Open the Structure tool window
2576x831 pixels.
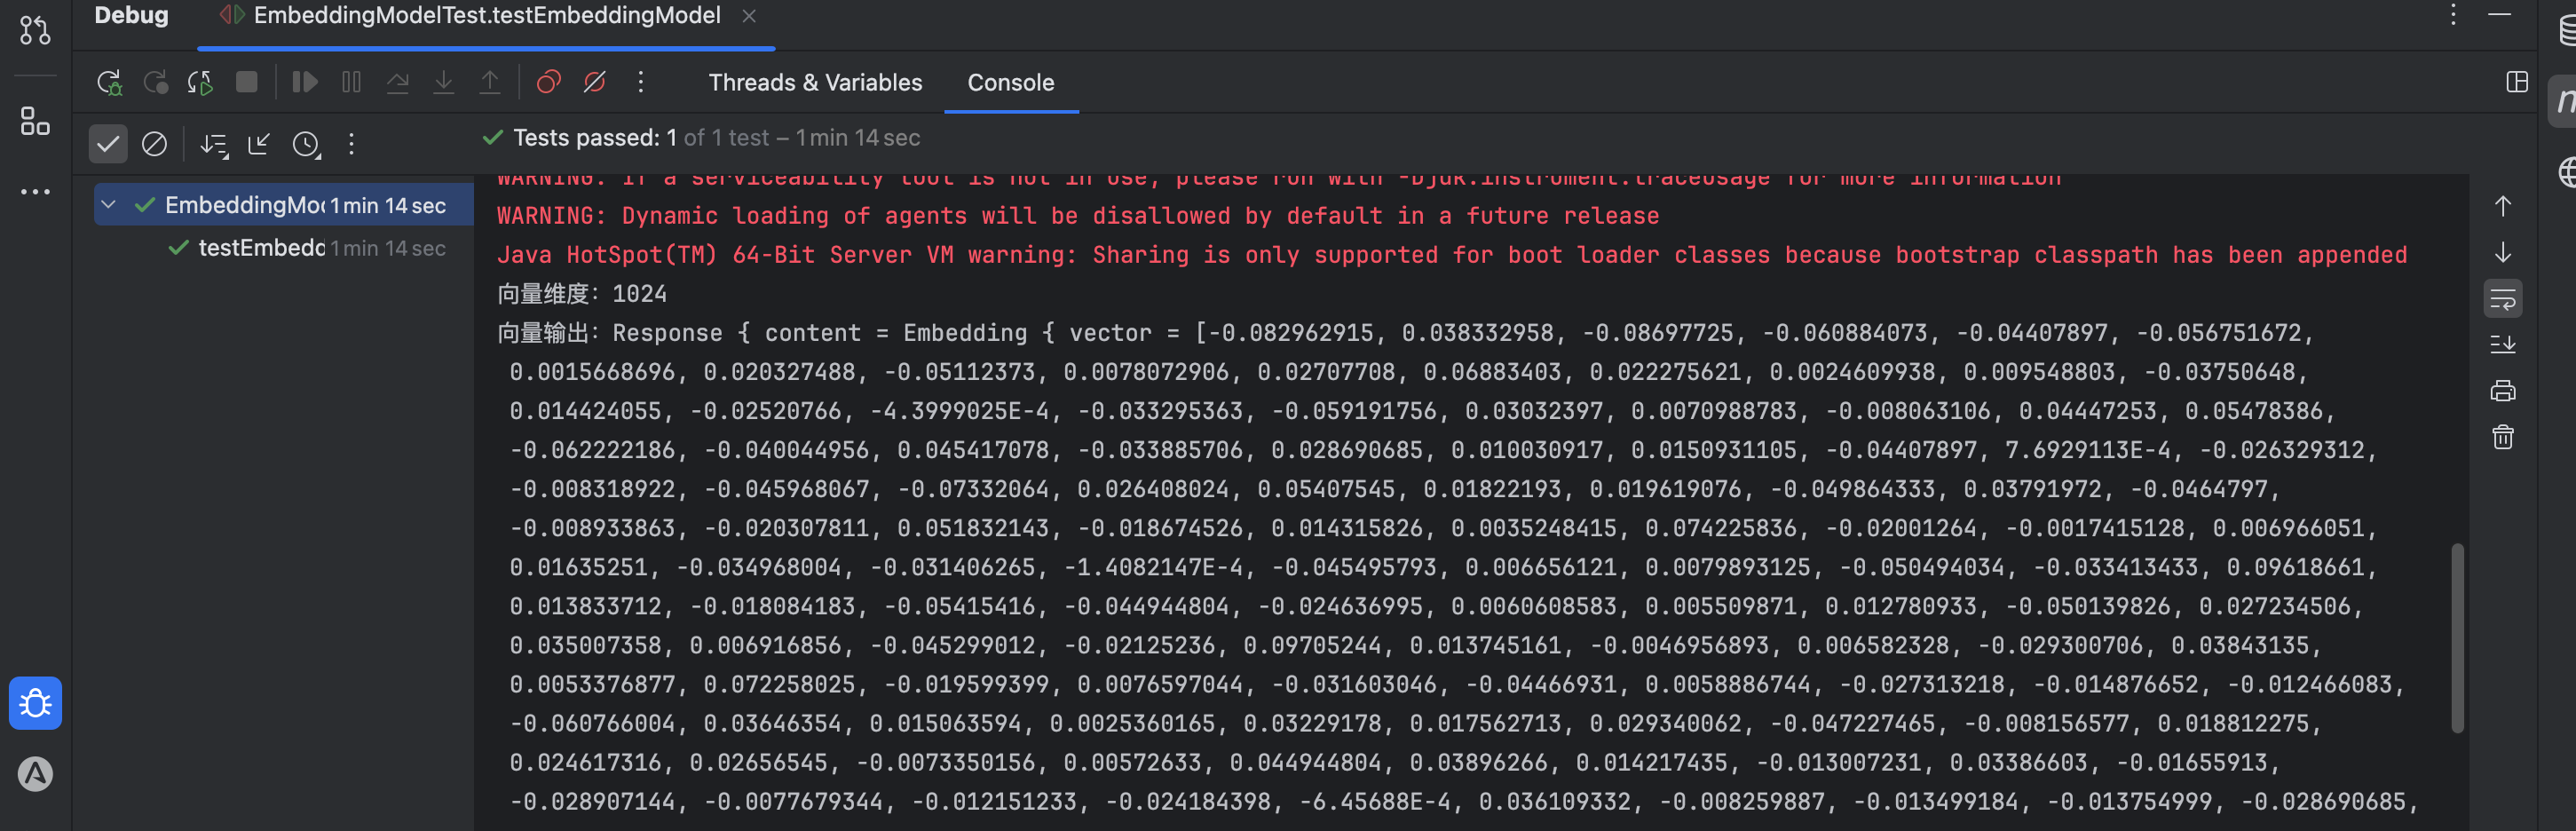(x=35, y=122)
